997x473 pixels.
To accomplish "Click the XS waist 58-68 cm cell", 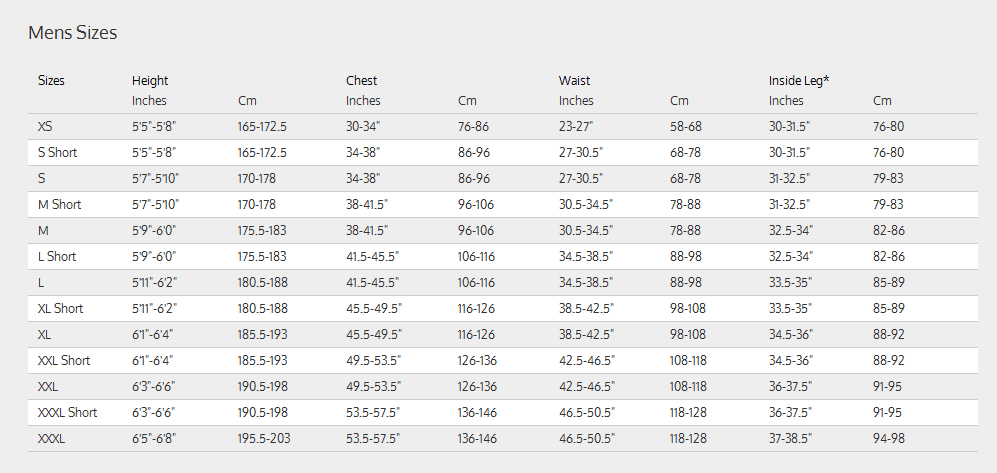I will coord(685,127).
